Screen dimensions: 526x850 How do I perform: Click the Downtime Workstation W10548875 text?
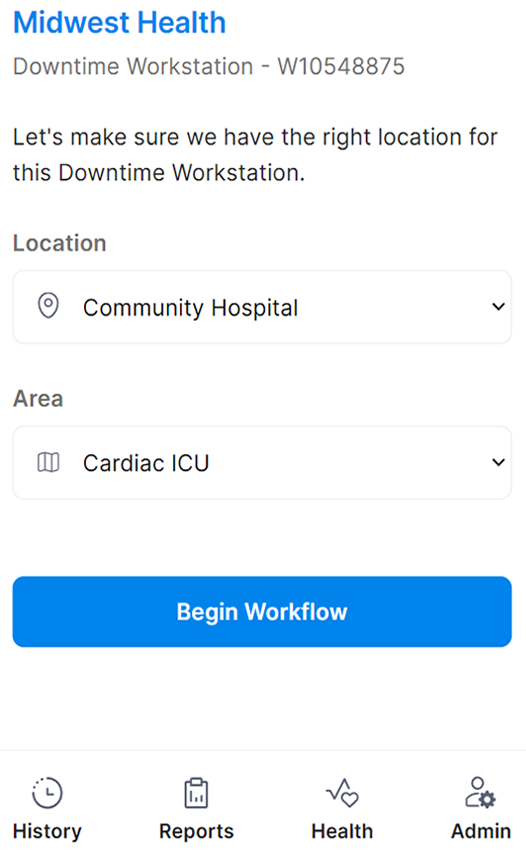209,67
